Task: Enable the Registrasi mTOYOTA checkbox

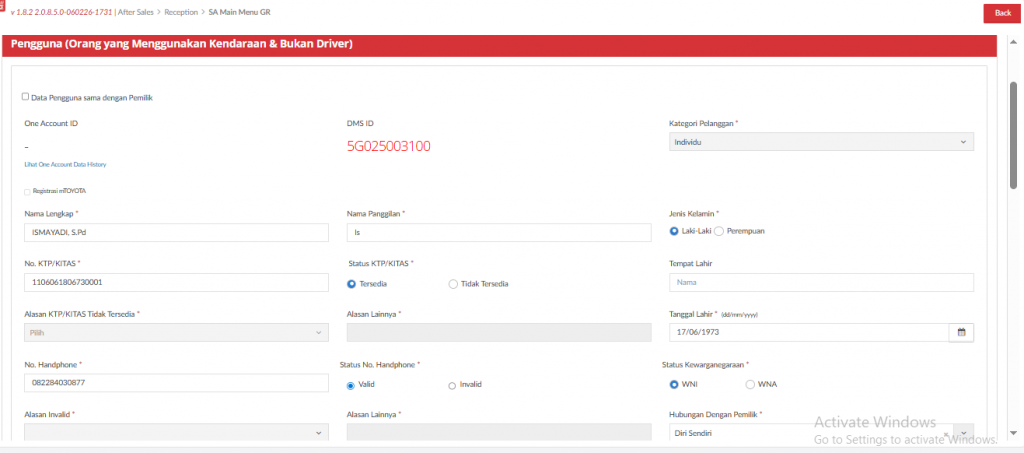Action: point(26,190)
